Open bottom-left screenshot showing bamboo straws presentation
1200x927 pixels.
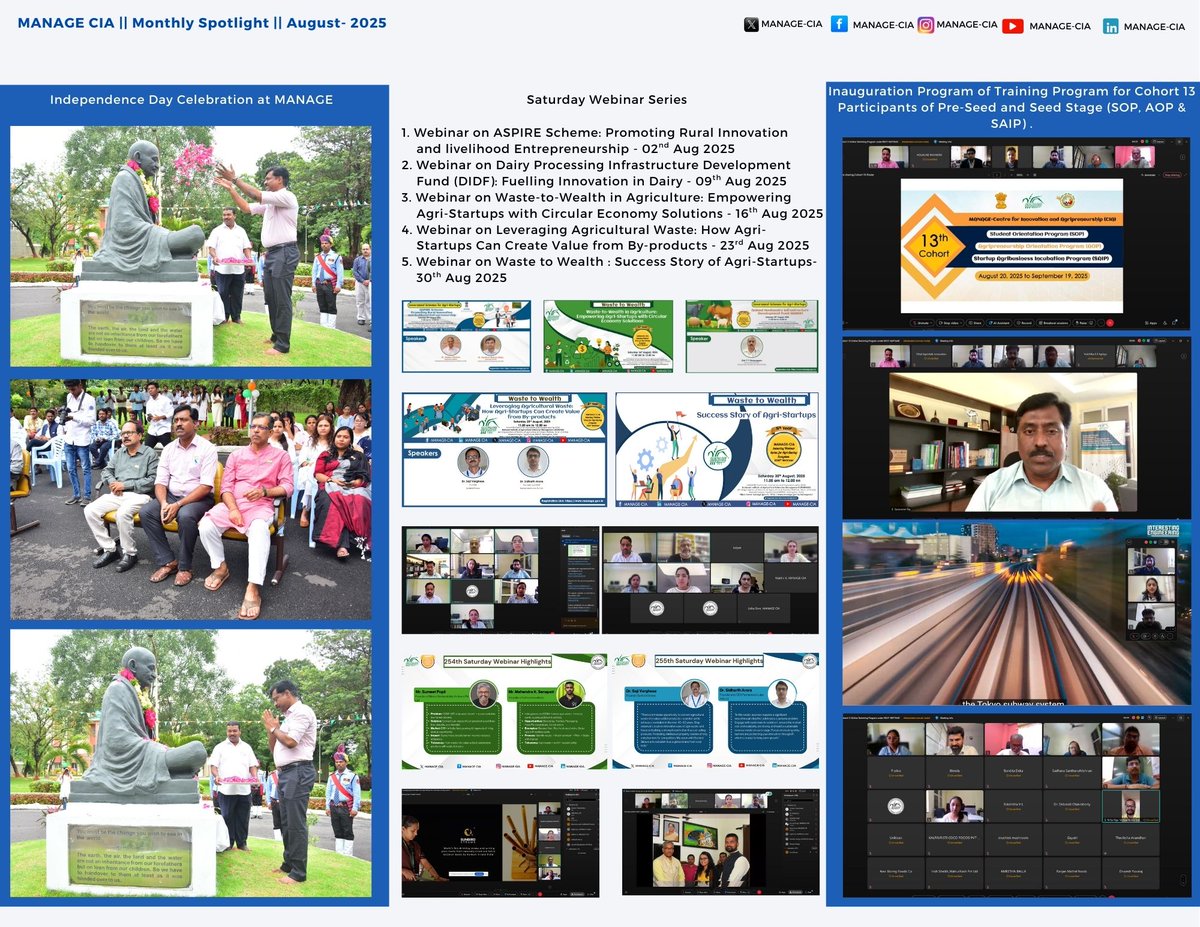pyautogui.click(x=500, y=843)
